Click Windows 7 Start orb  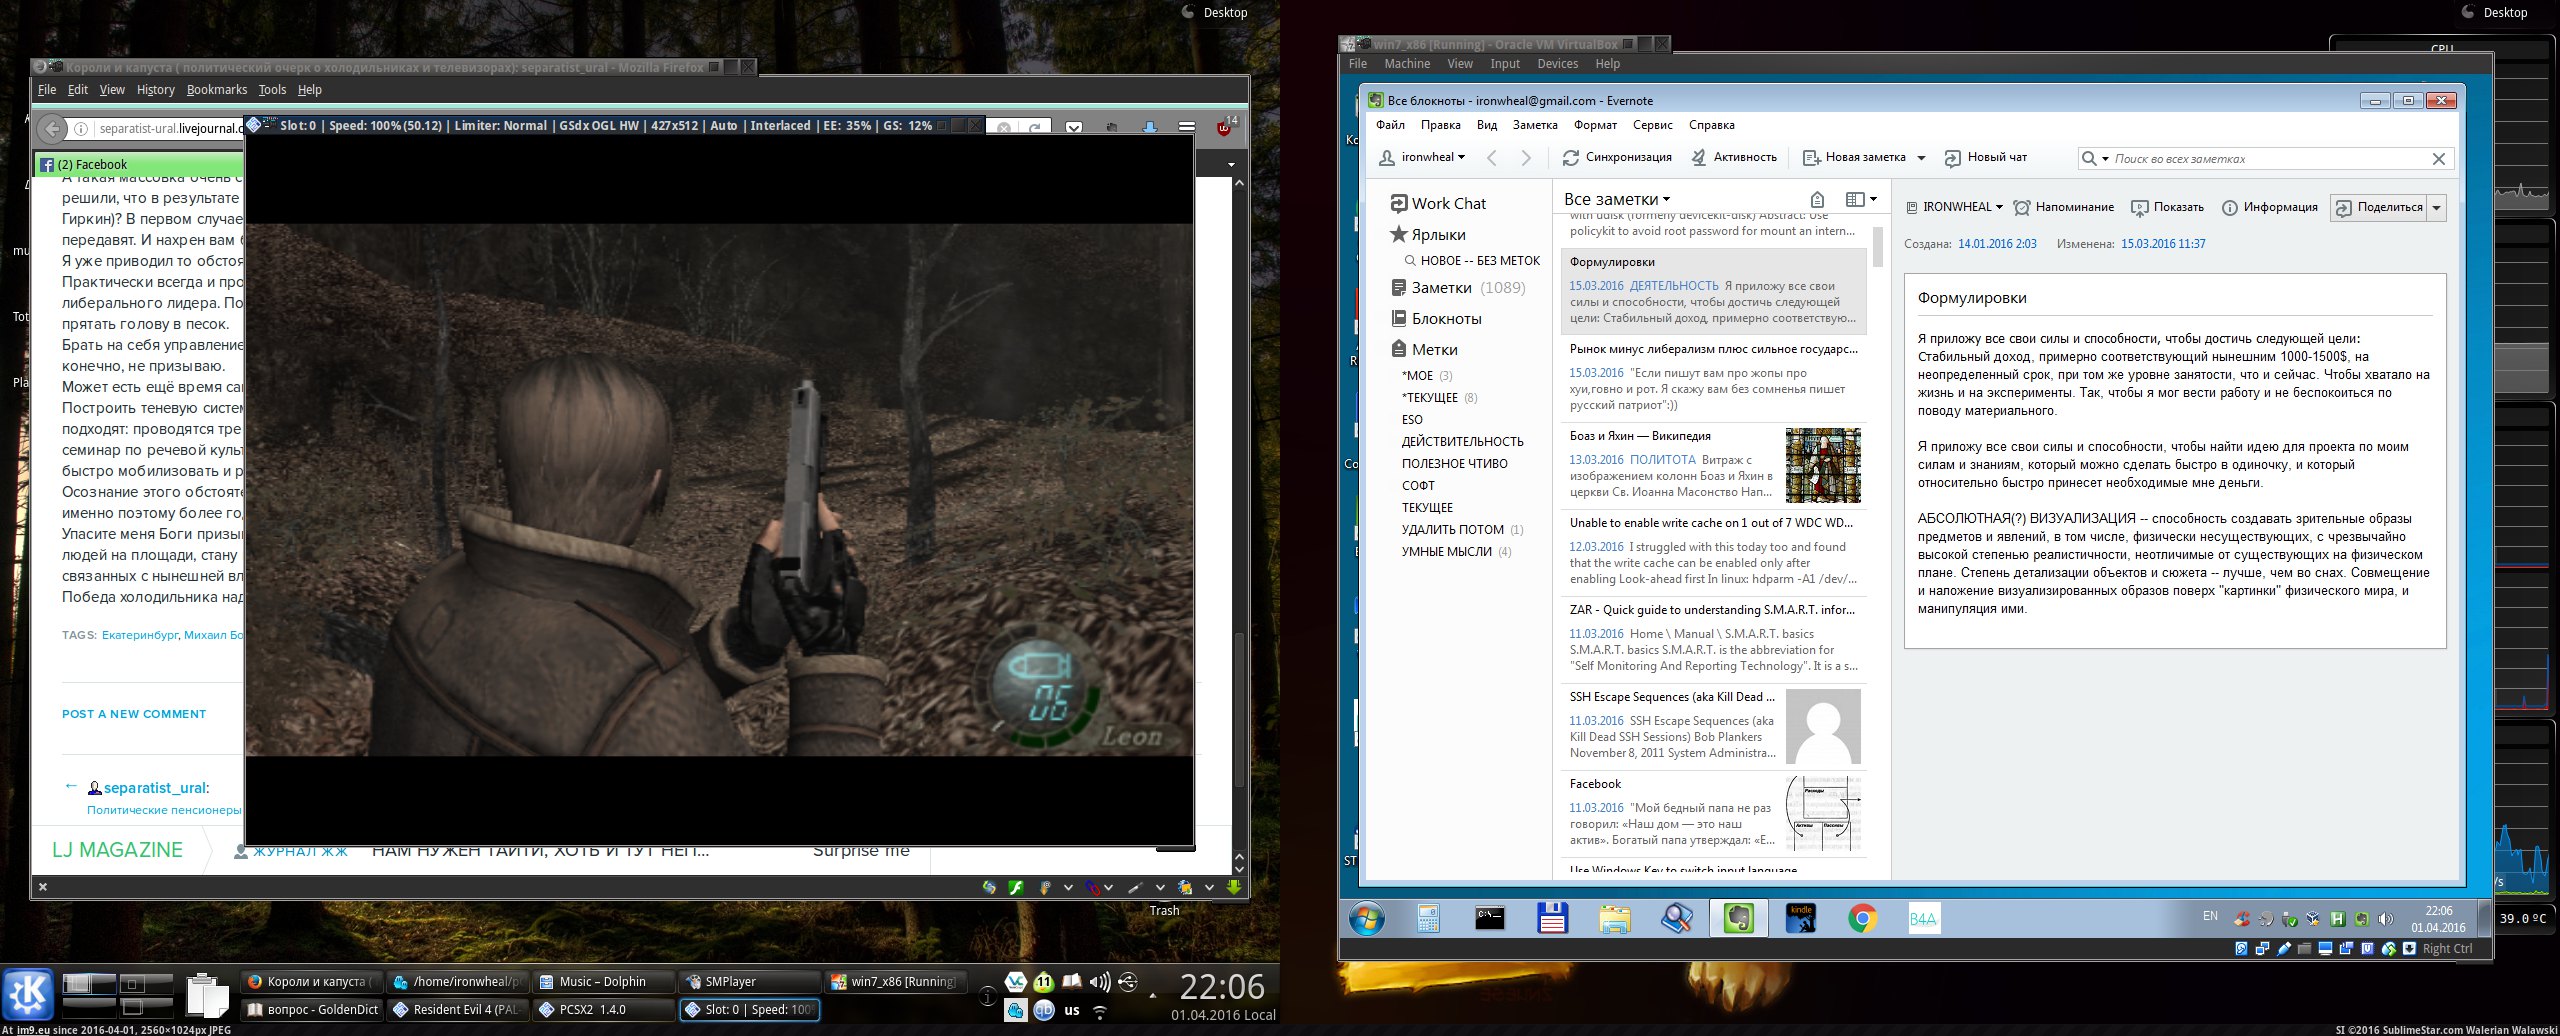1367,918
